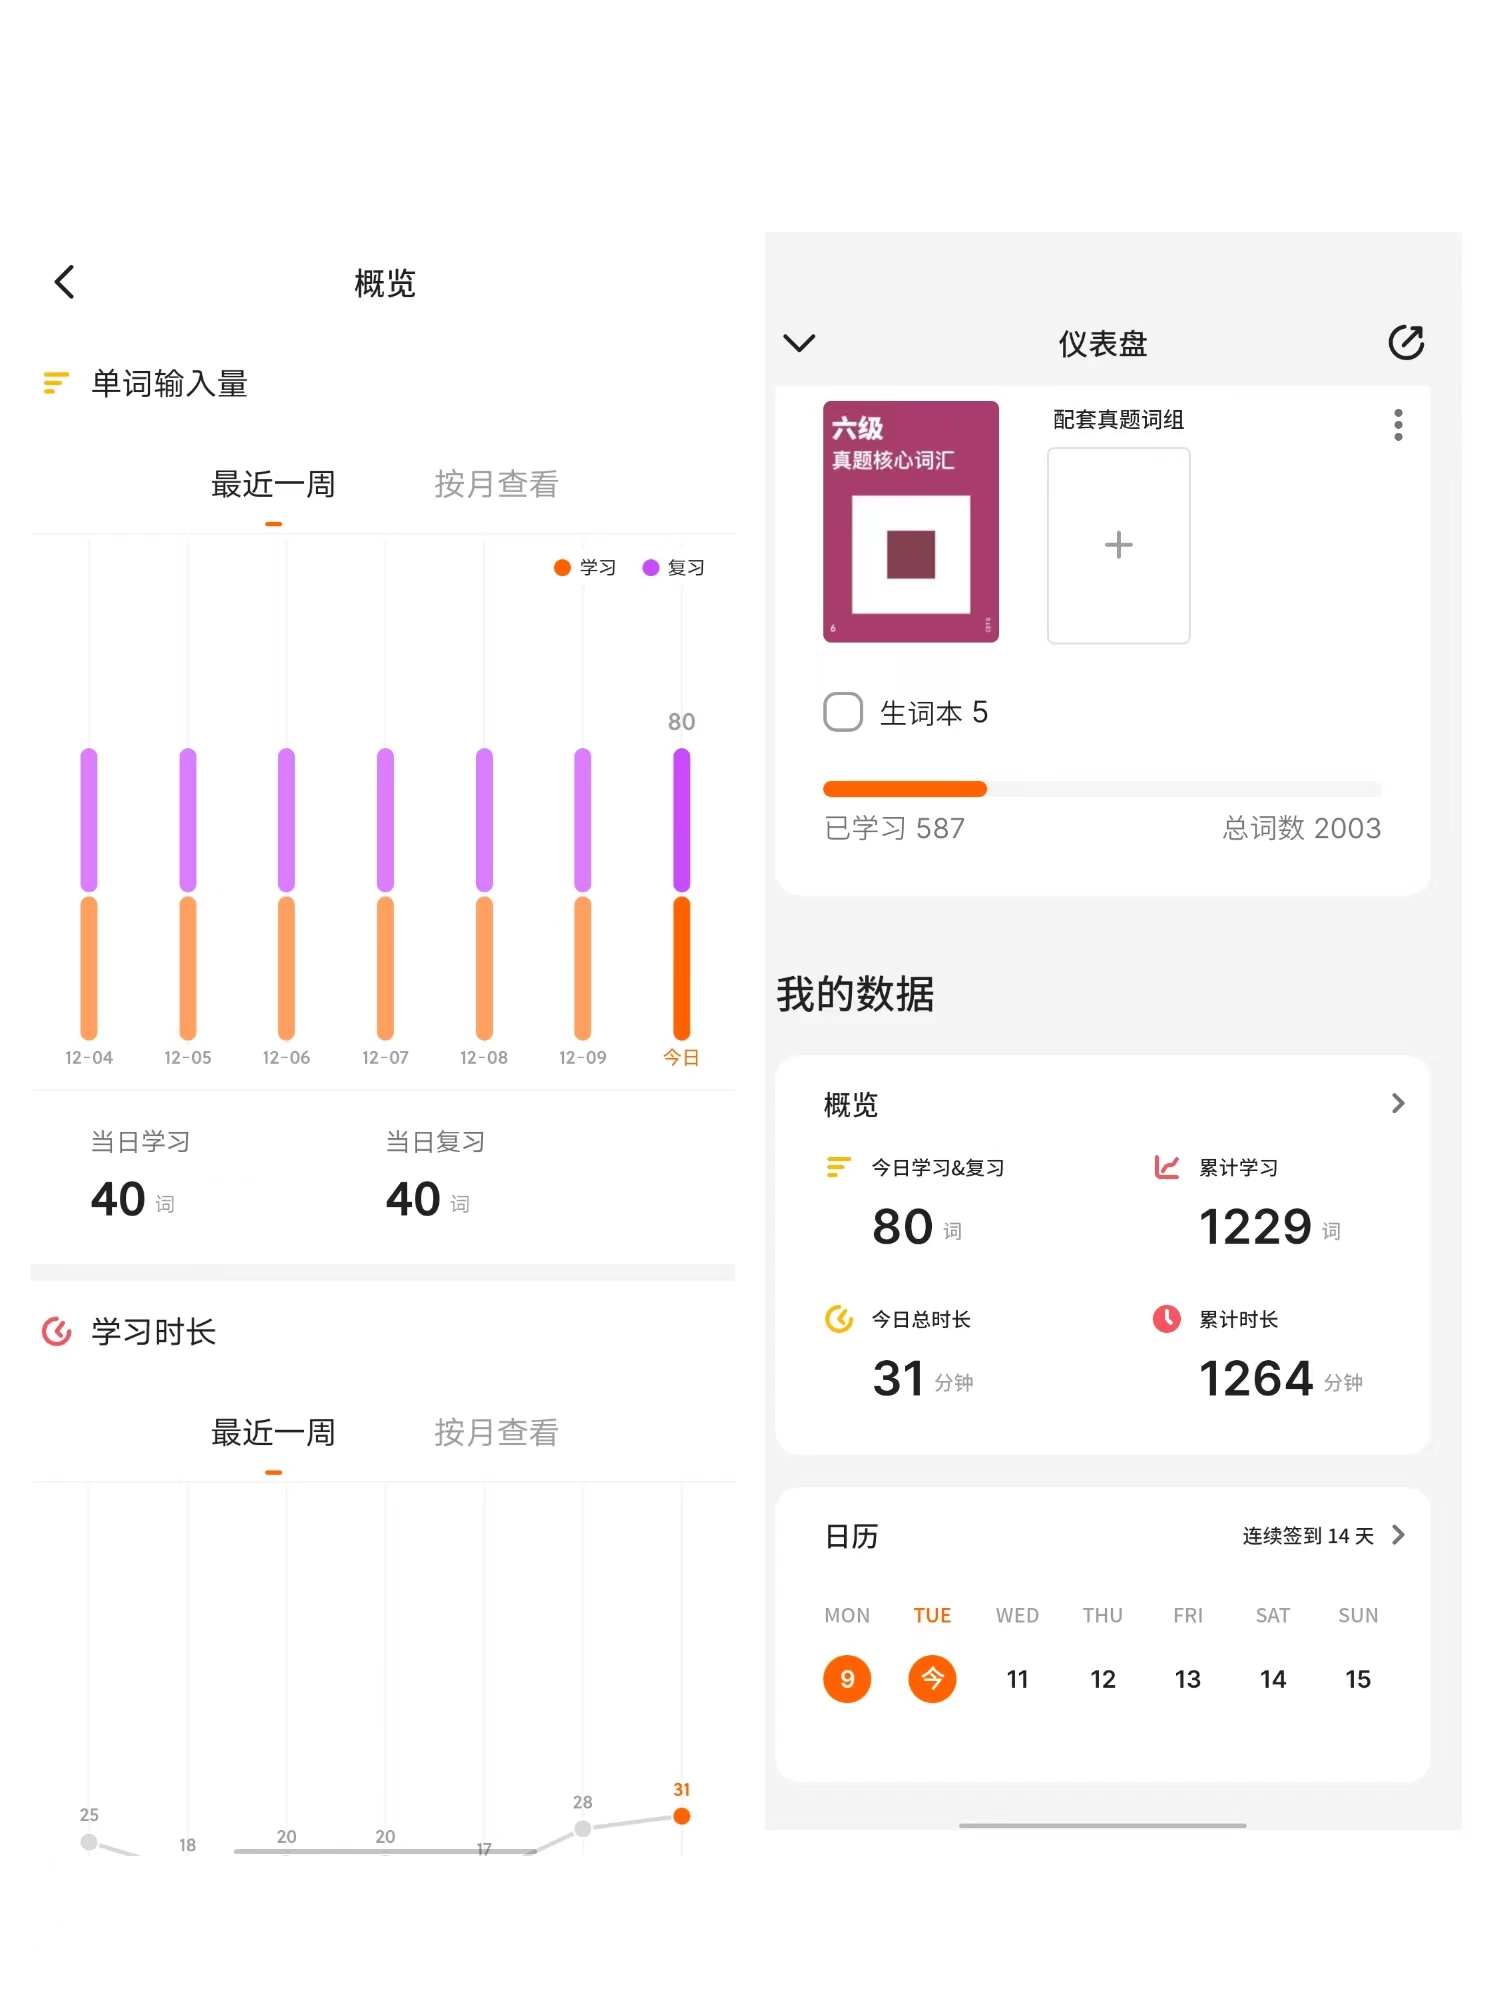Tap the 学习时长 section icon

57,1331
